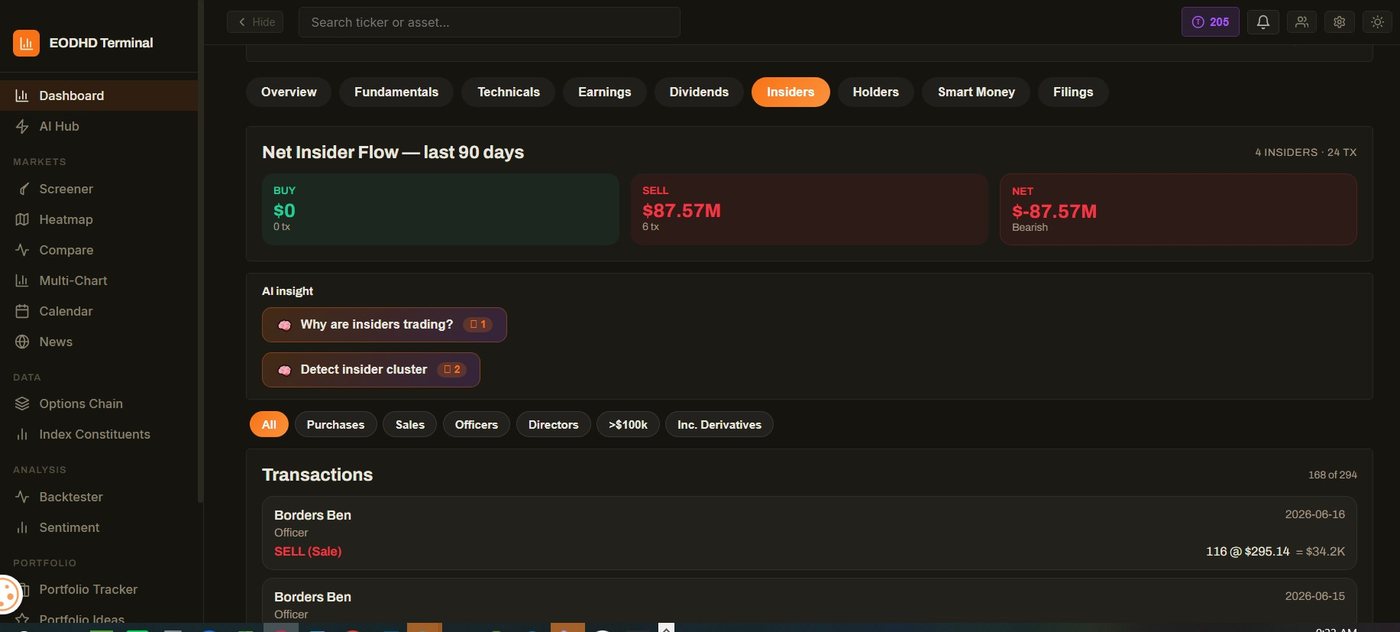Filter transactions by Directors
This screenshot has width=1400, height=632.
click(x=553, y=425)
